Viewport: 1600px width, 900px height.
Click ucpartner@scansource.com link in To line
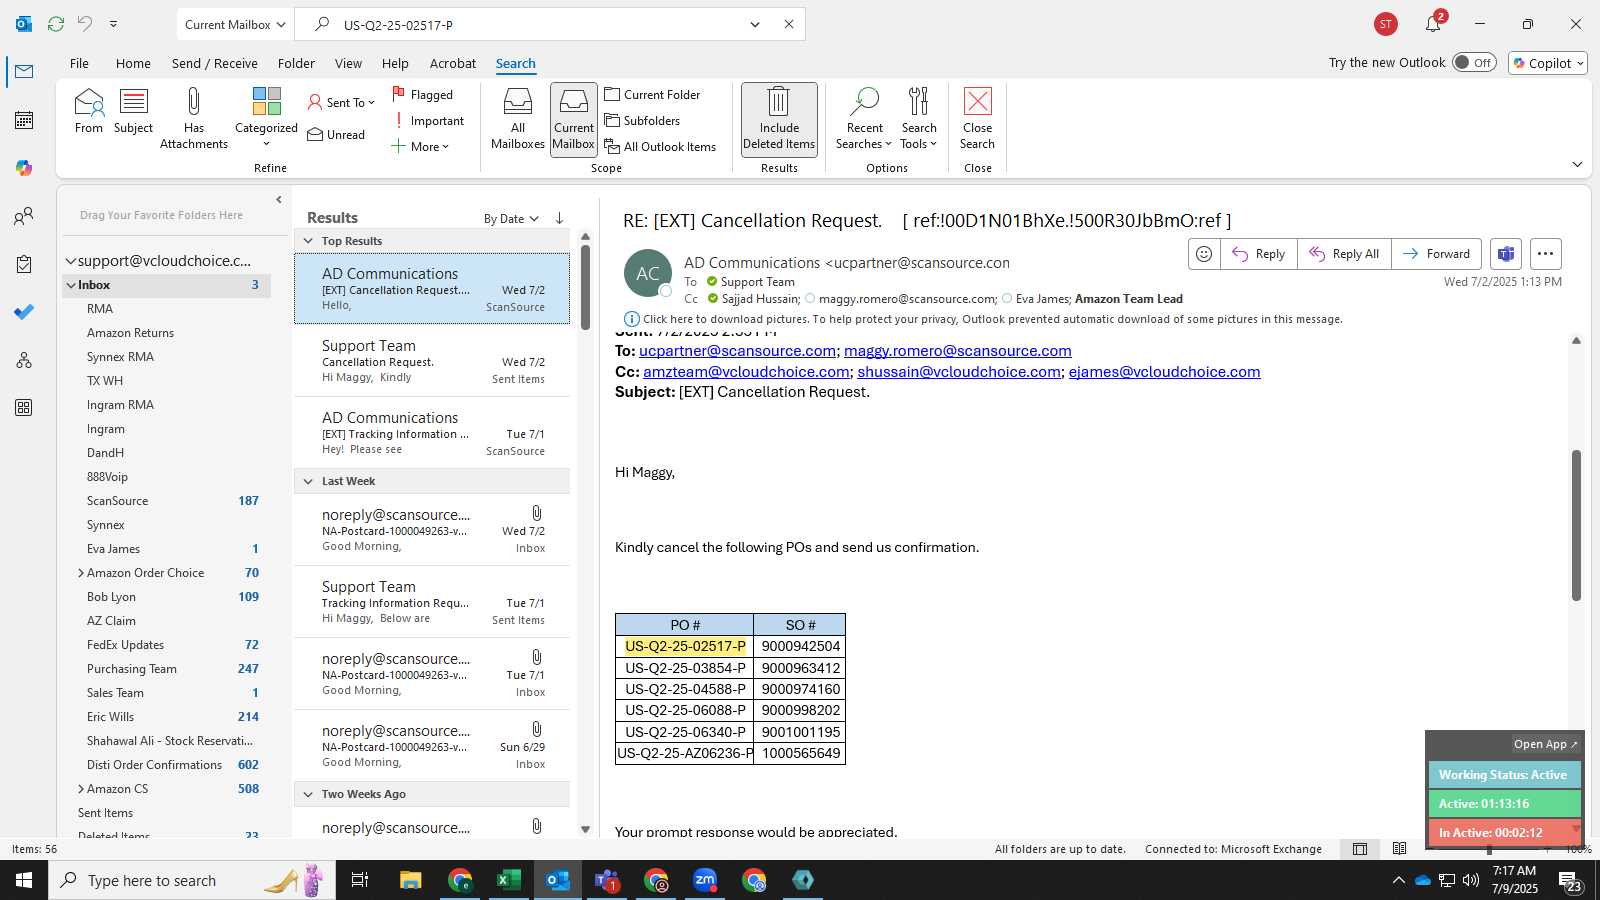737,351
